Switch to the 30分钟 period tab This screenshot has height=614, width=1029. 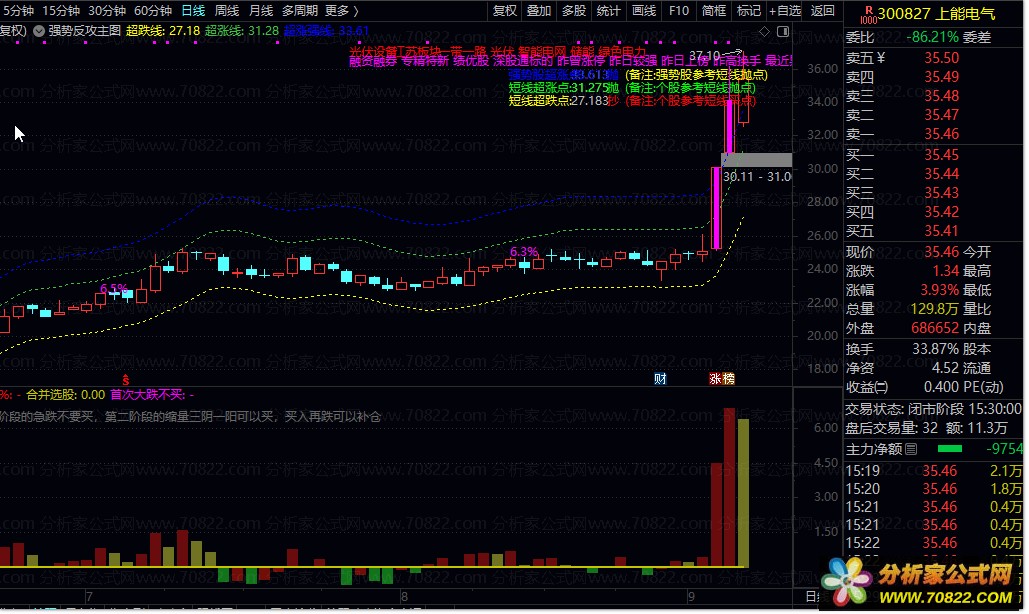(107, 10)
